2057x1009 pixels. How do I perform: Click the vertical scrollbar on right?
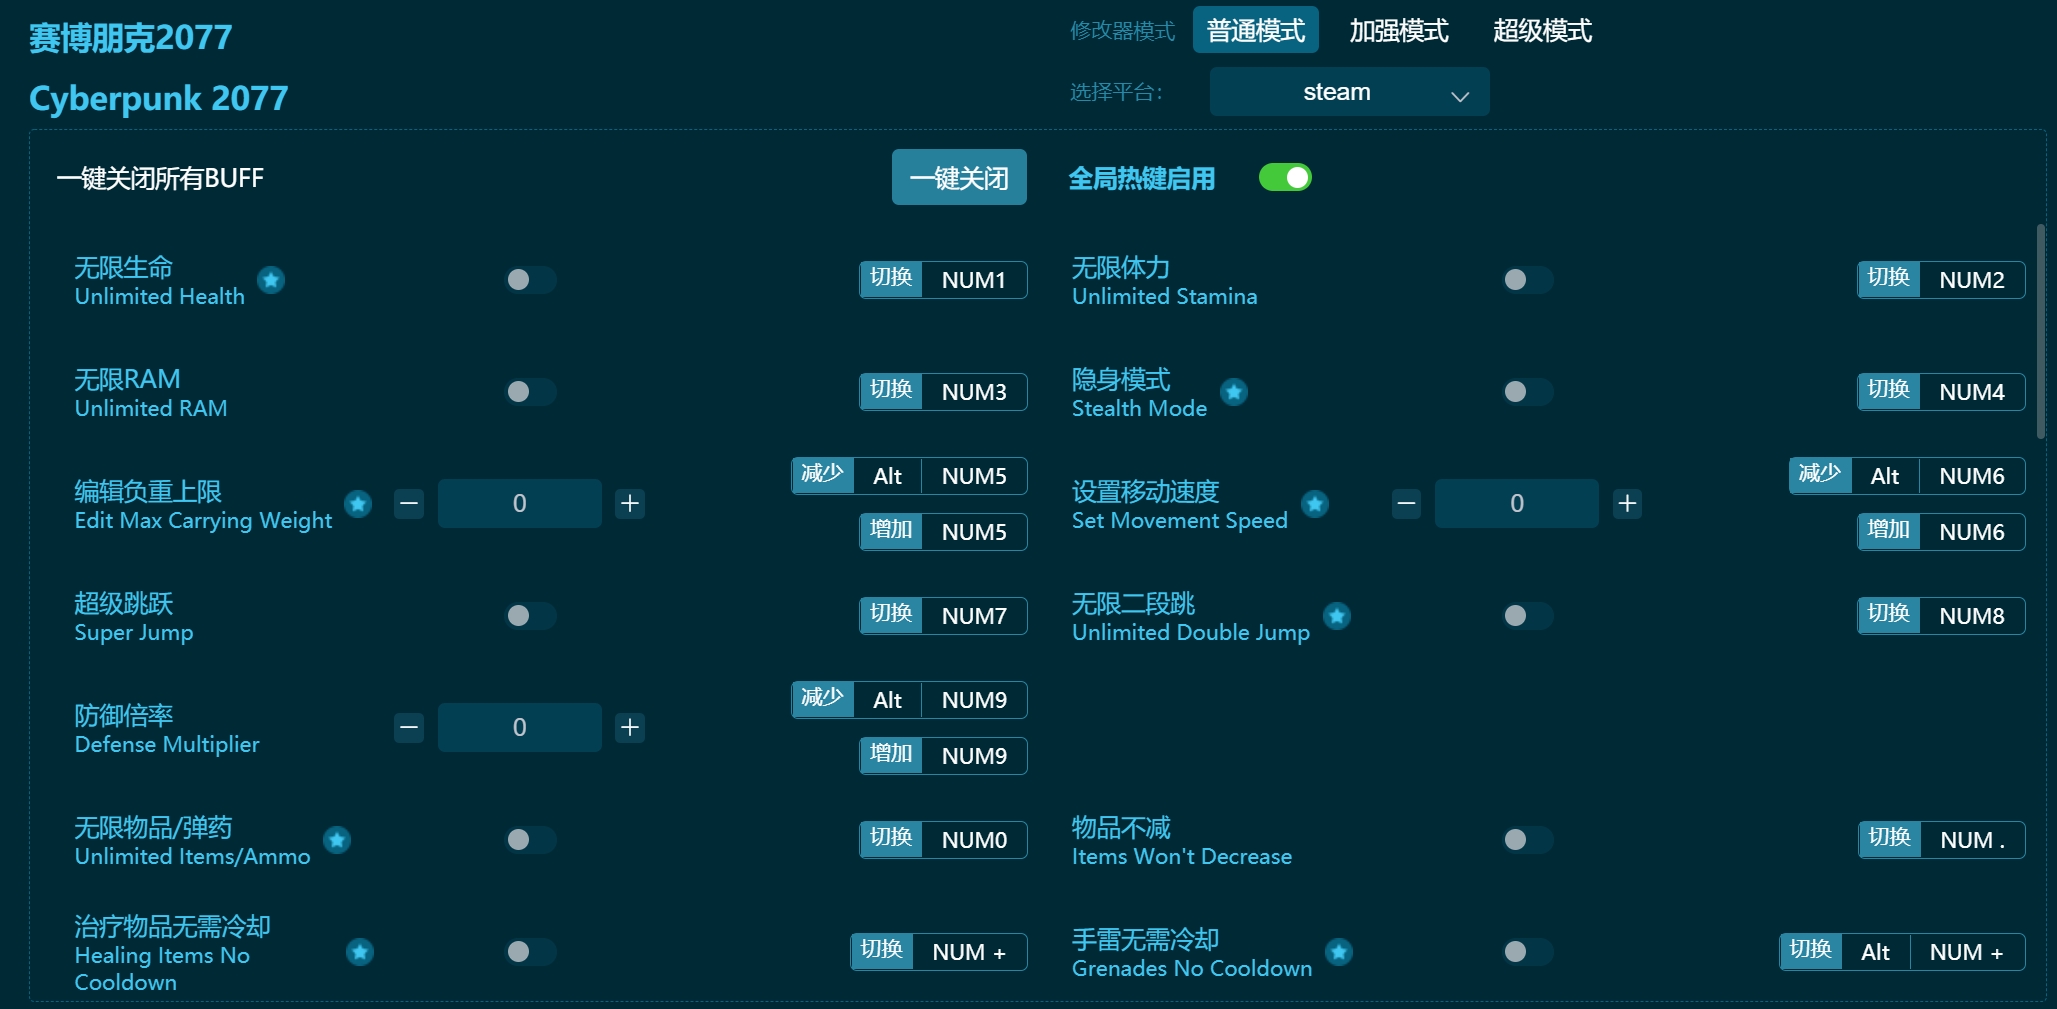[x=2040, y=330]
